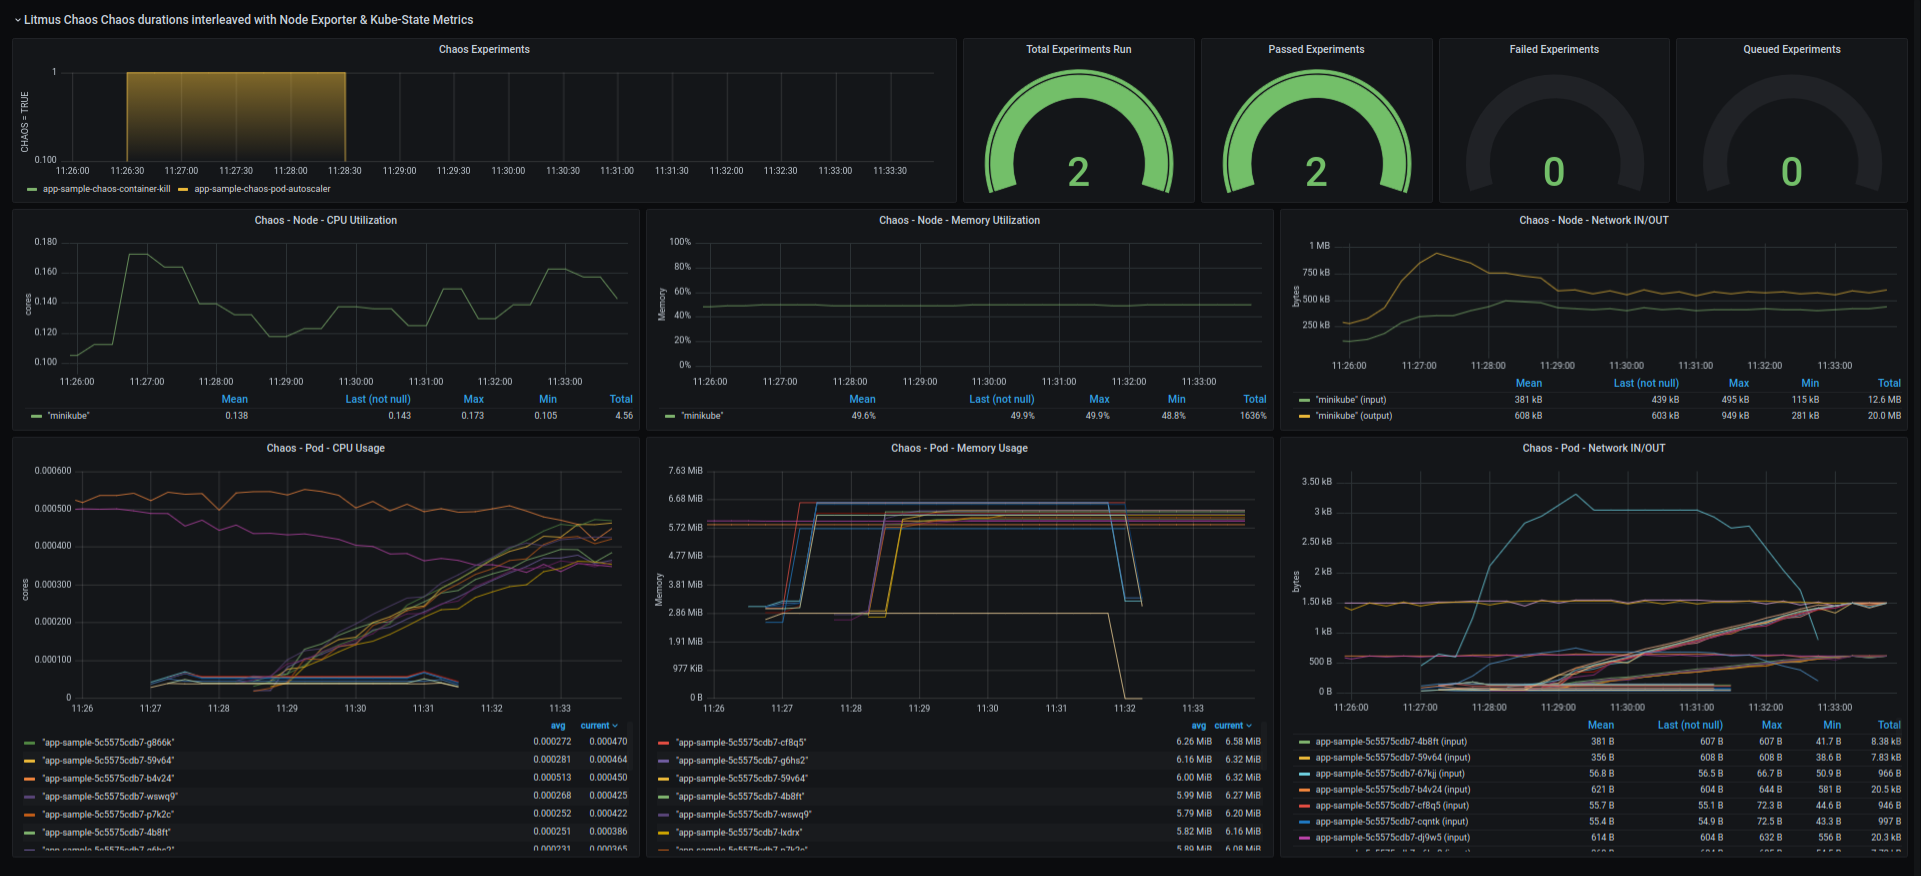Toggle app-sample-5c5575cdb7-cf8q5 series in Pod Memory legend

tap(741, 743)
